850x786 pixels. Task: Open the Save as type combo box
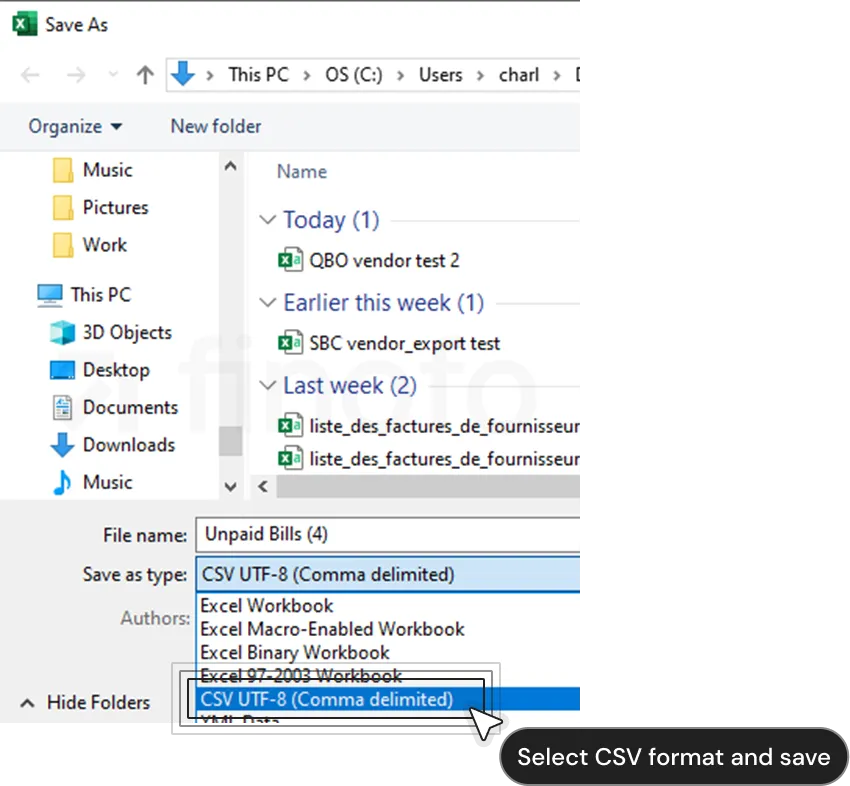(388, 575)
